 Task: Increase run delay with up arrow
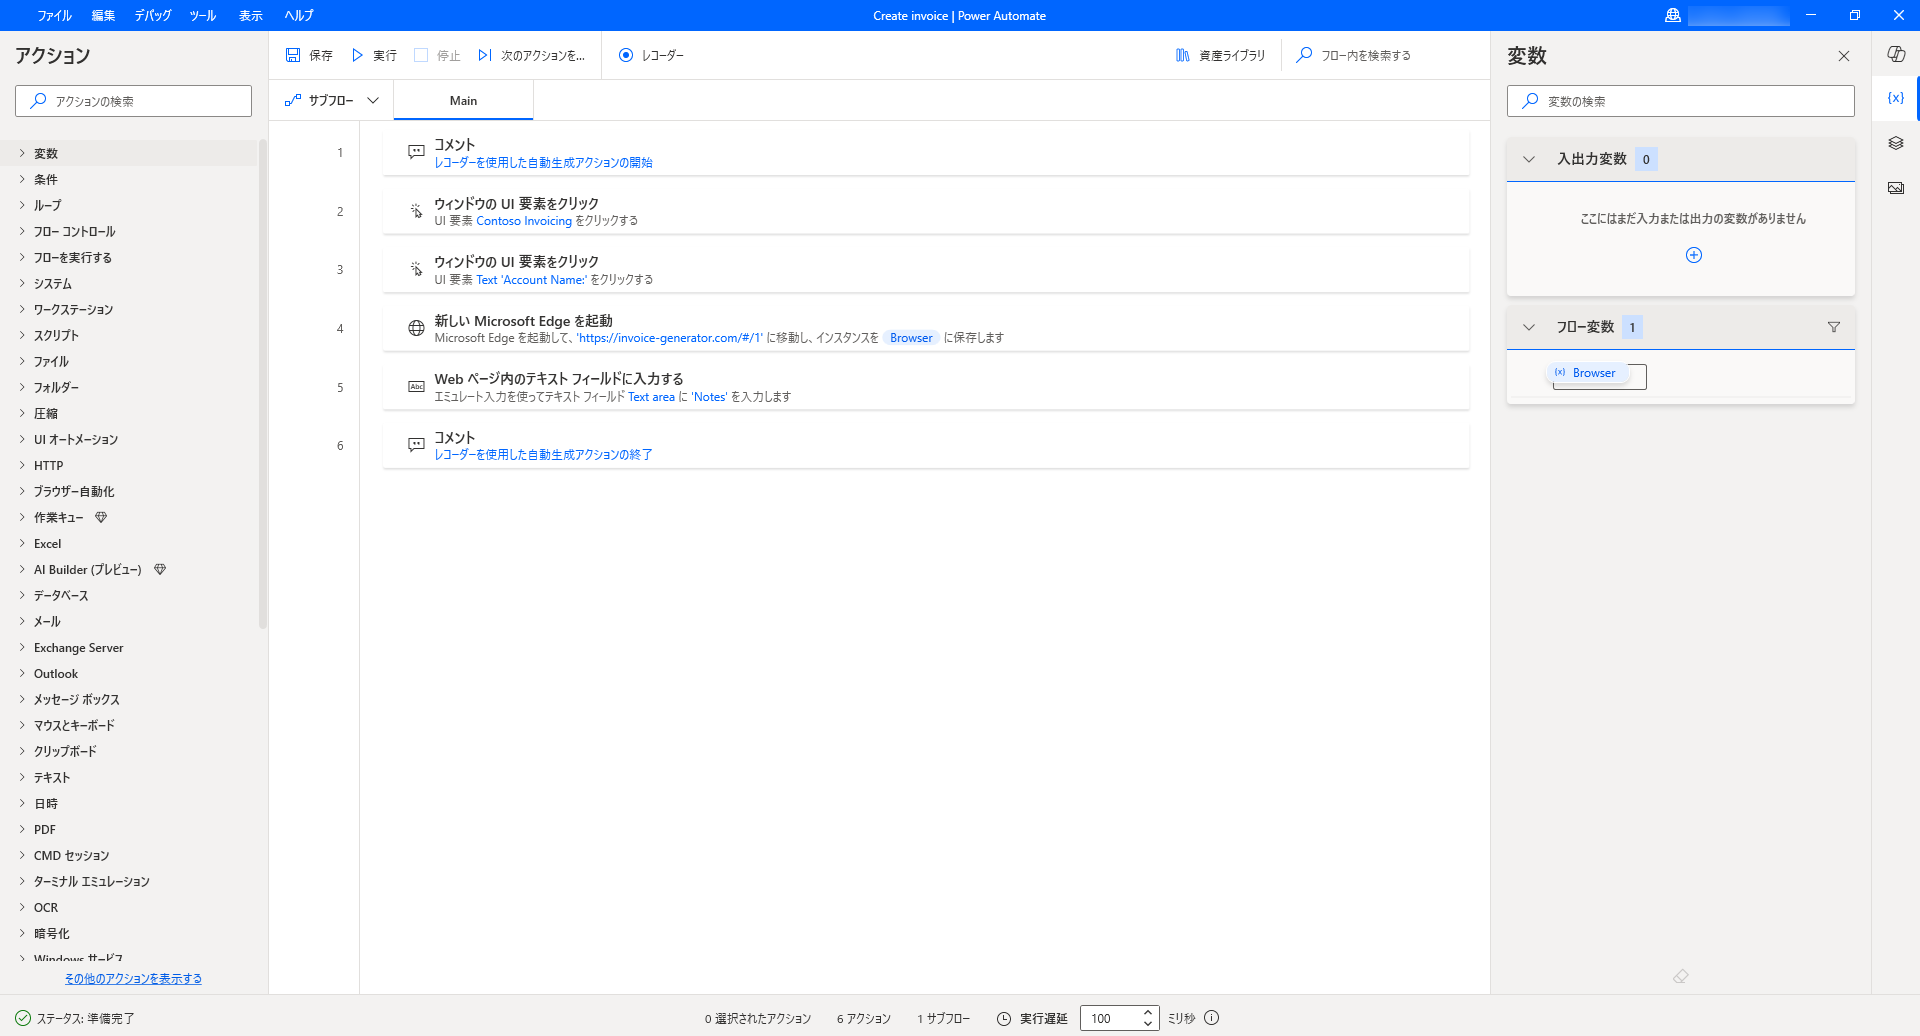tap(1148, 1012)
